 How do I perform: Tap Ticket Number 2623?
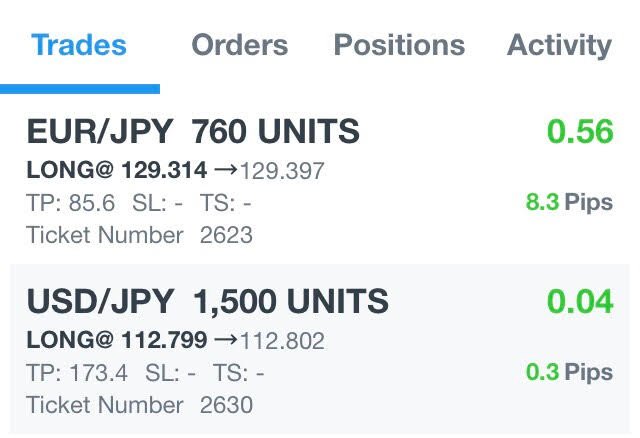[x=140, y=236]
